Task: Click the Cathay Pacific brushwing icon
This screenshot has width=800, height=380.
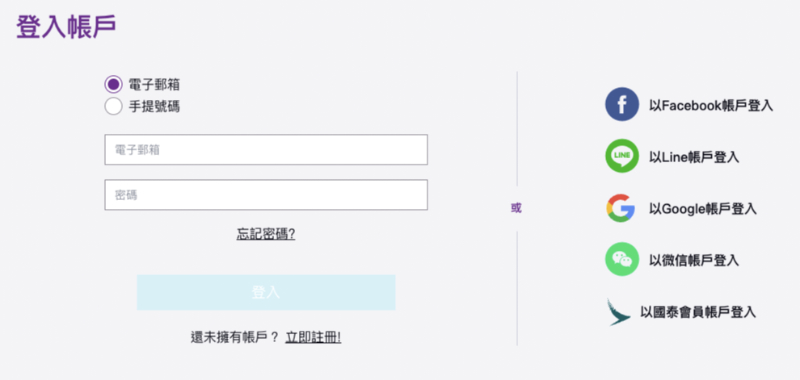Action: [618, 312]
